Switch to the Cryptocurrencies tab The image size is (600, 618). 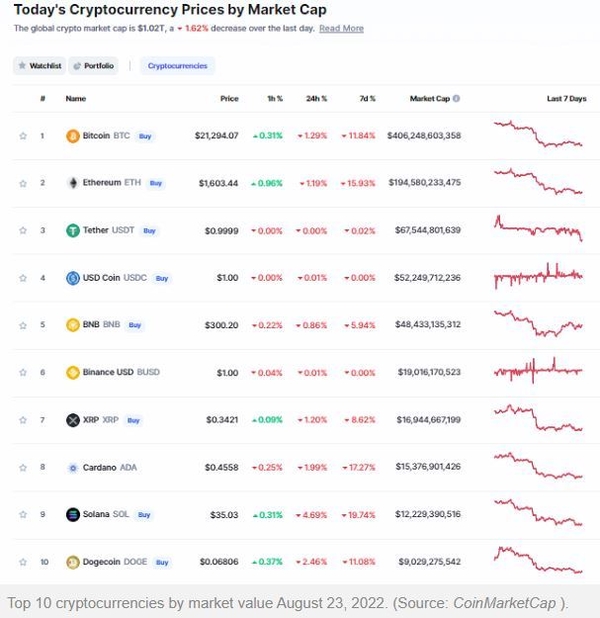177,66
